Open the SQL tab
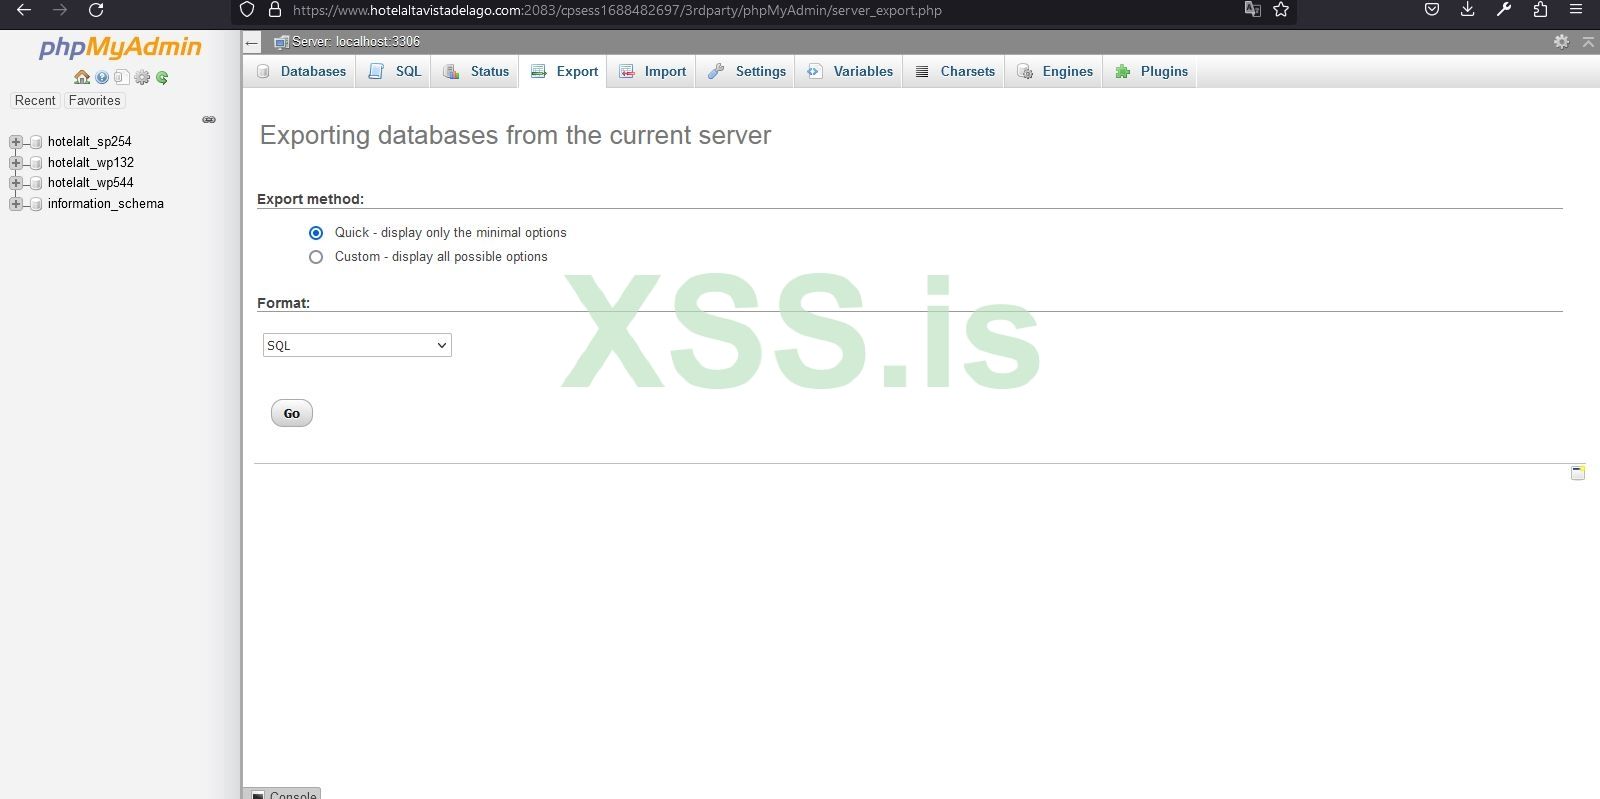This screenshot has height=799, width=1600. pos(394,72)
